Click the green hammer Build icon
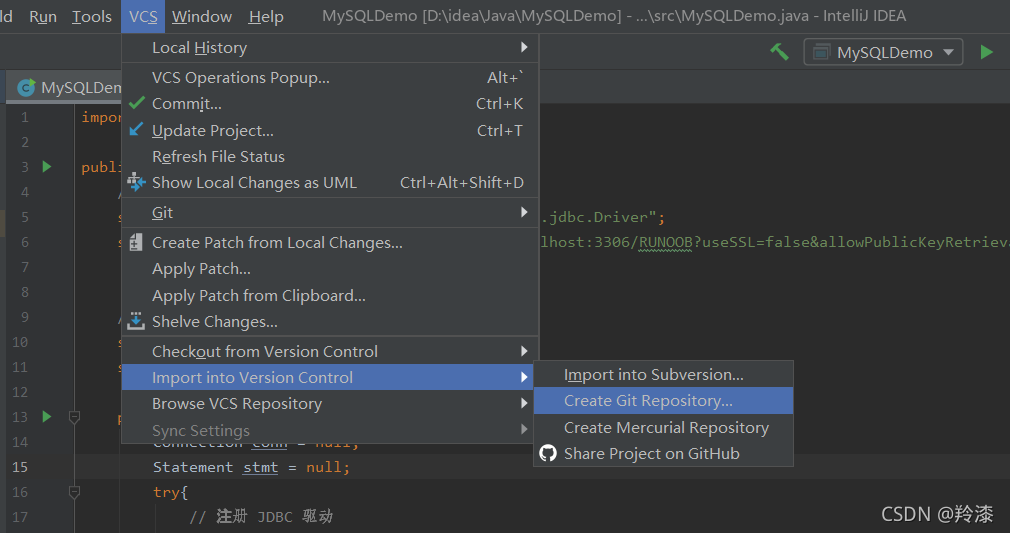 click(x=779, y=52)
